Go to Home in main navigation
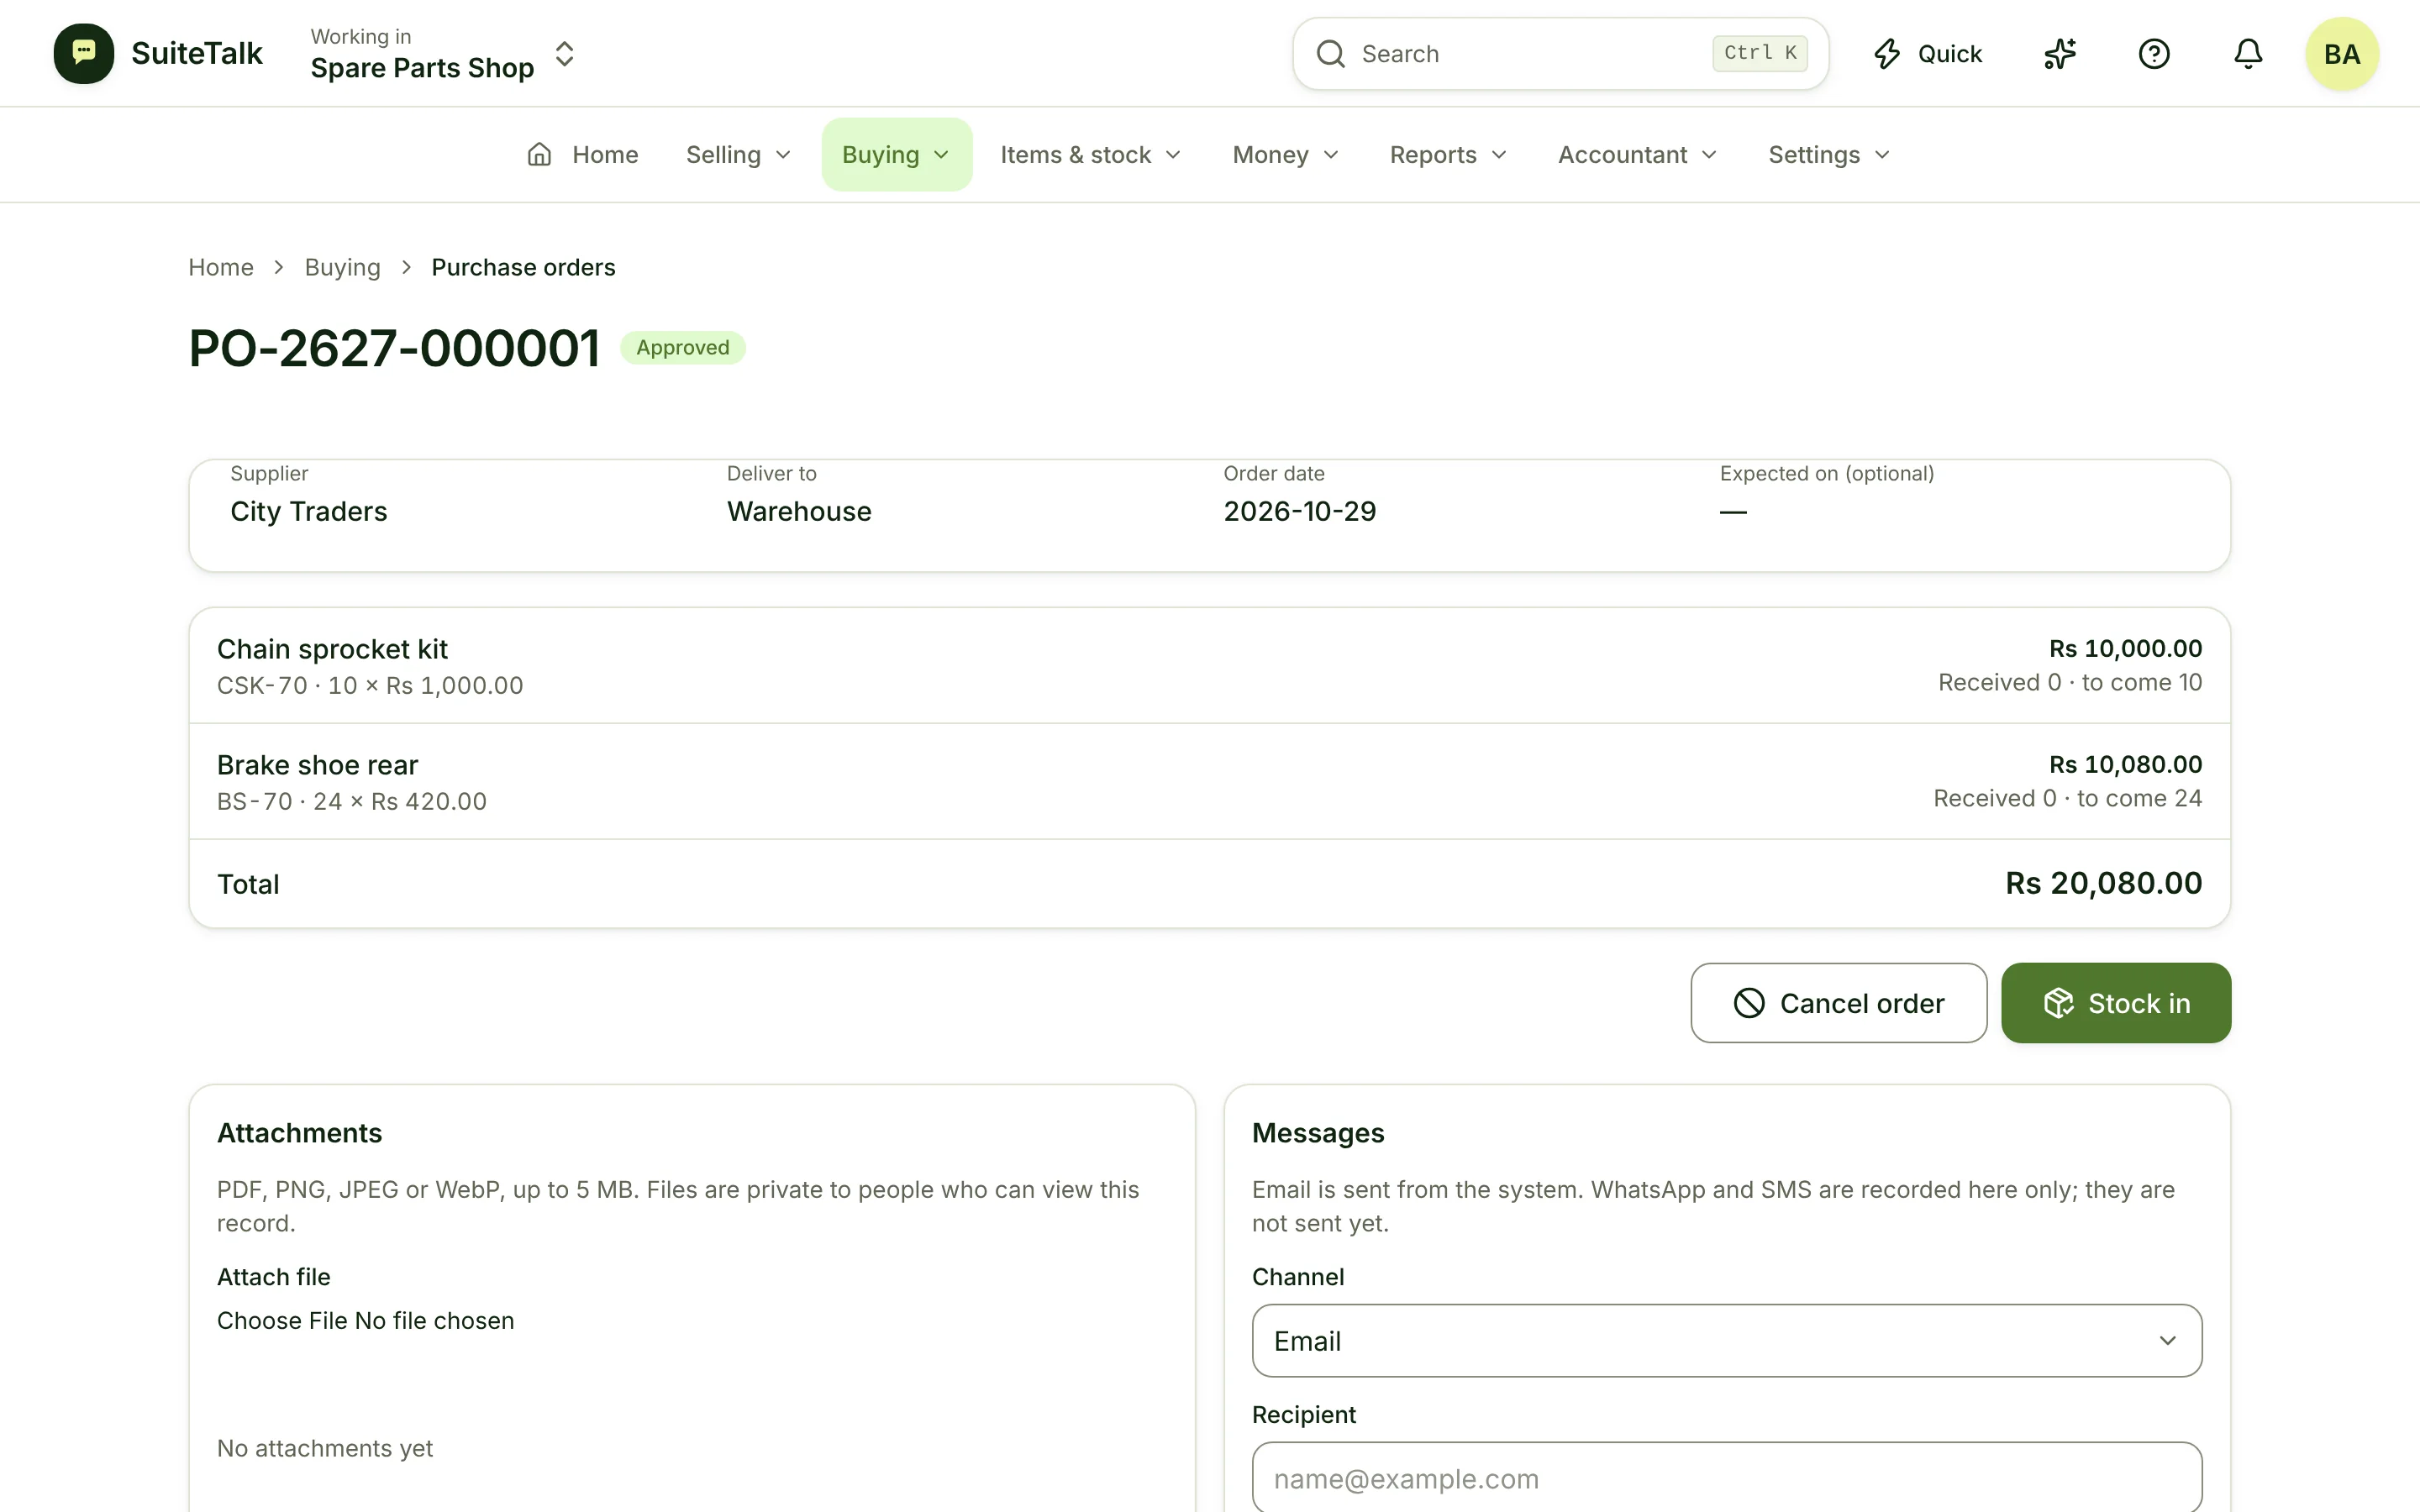Screen dimensions: 2420x1512 pyautogui.click(x=583, y=155)
